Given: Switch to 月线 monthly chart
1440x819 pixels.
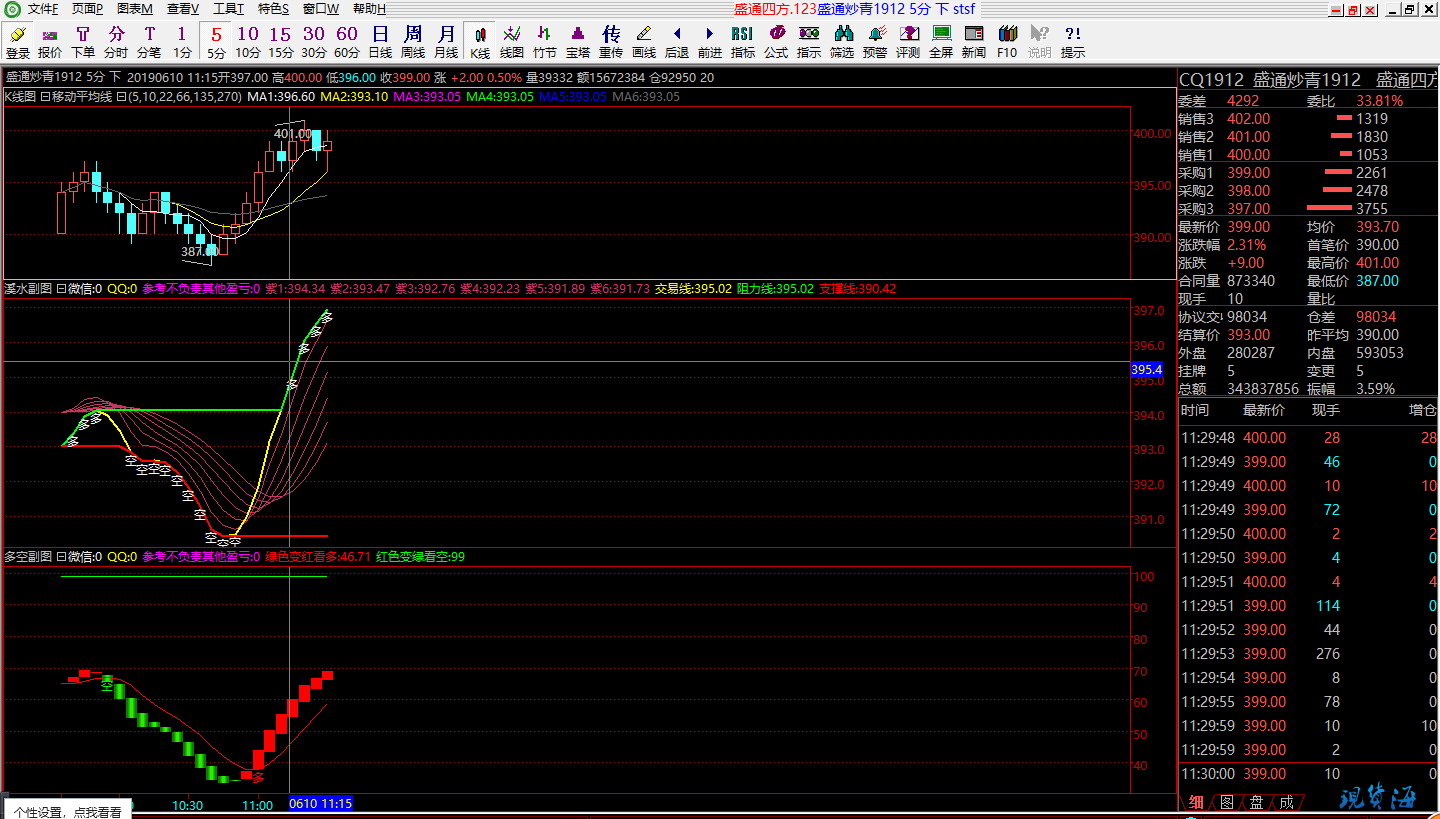Looking at the screenshot, I should coord(446,42).
